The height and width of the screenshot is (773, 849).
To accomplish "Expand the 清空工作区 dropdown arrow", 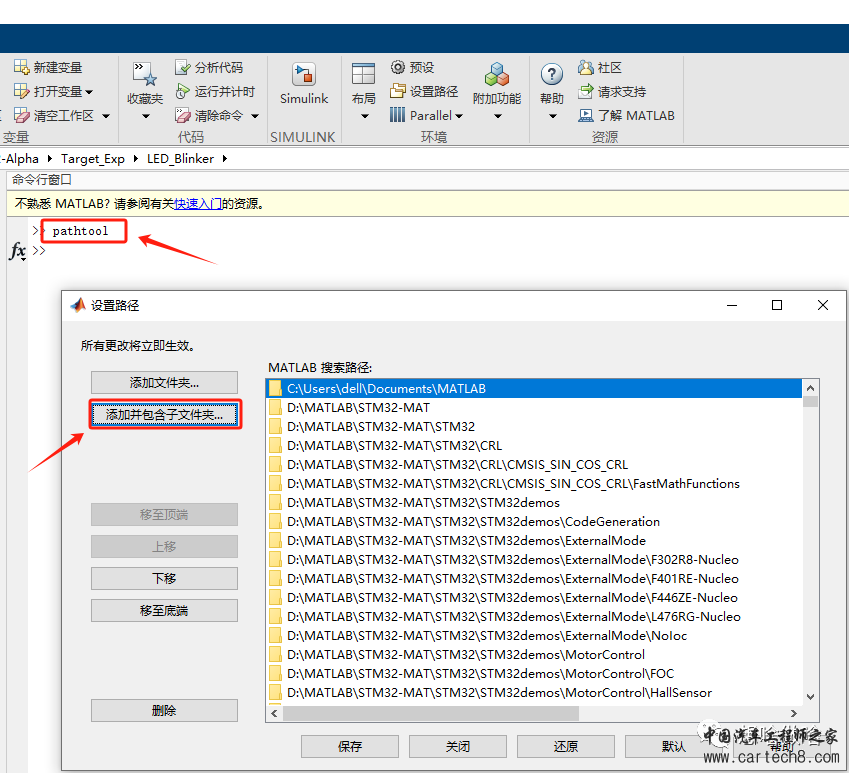I will pos(106,116).
